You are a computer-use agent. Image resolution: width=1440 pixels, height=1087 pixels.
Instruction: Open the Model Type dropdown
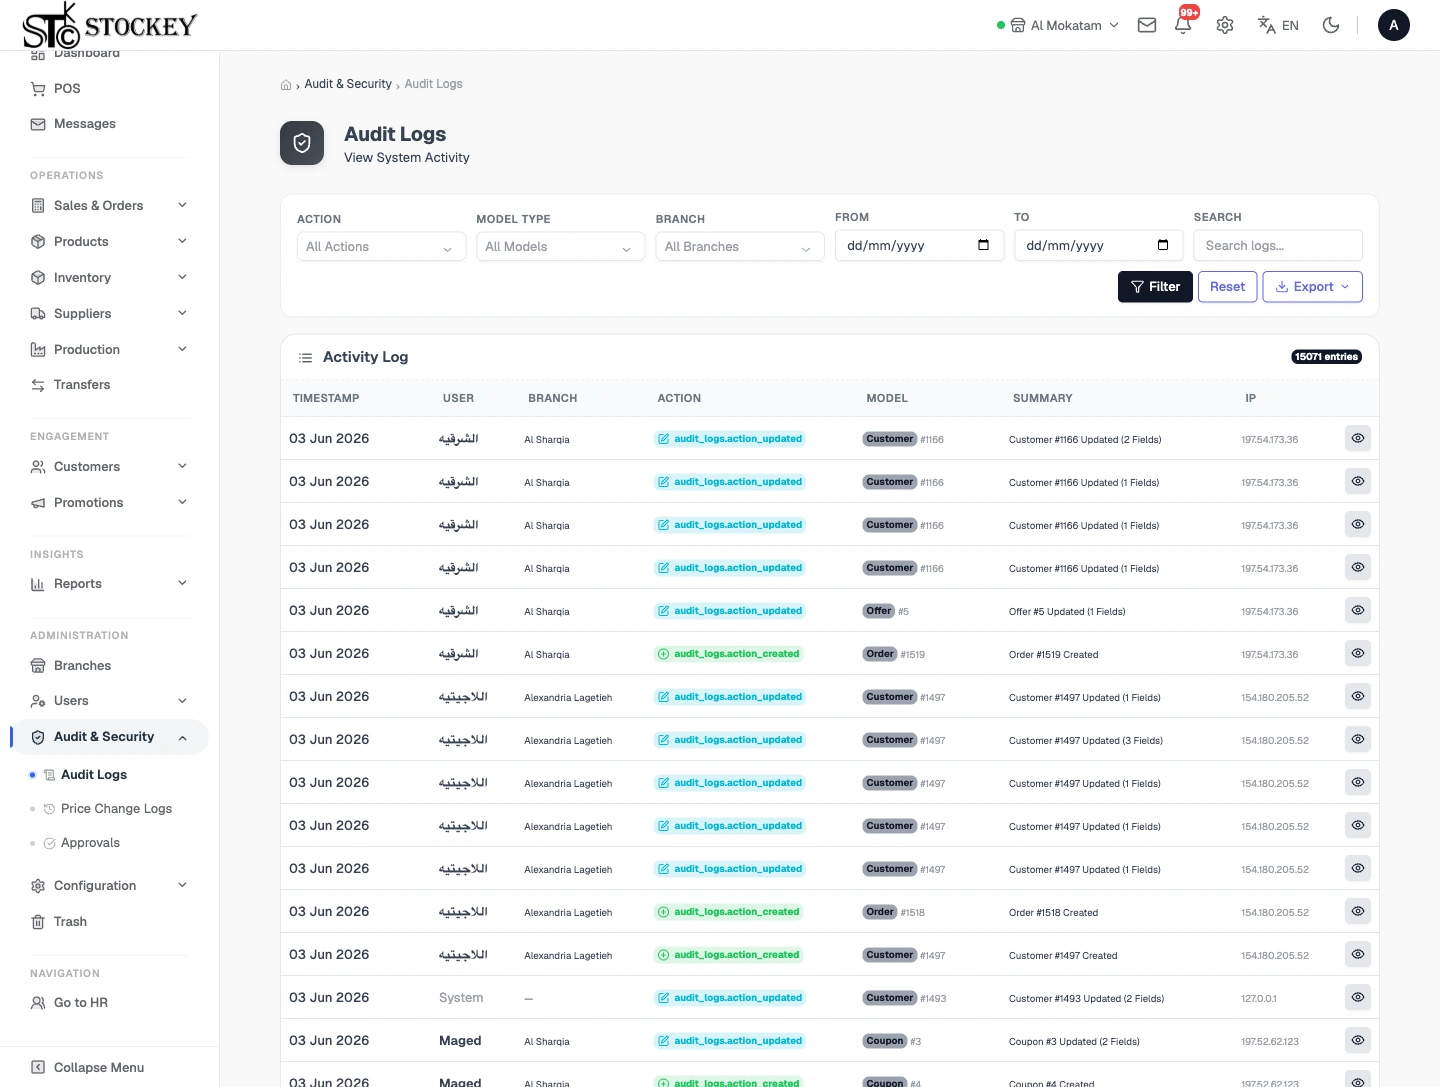(560, 246)
